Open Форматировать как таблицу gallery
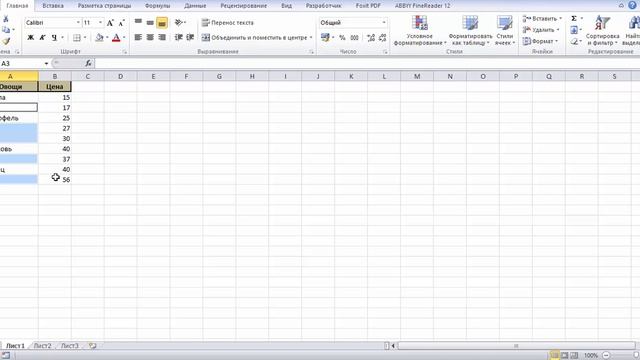 coord(470,30)
